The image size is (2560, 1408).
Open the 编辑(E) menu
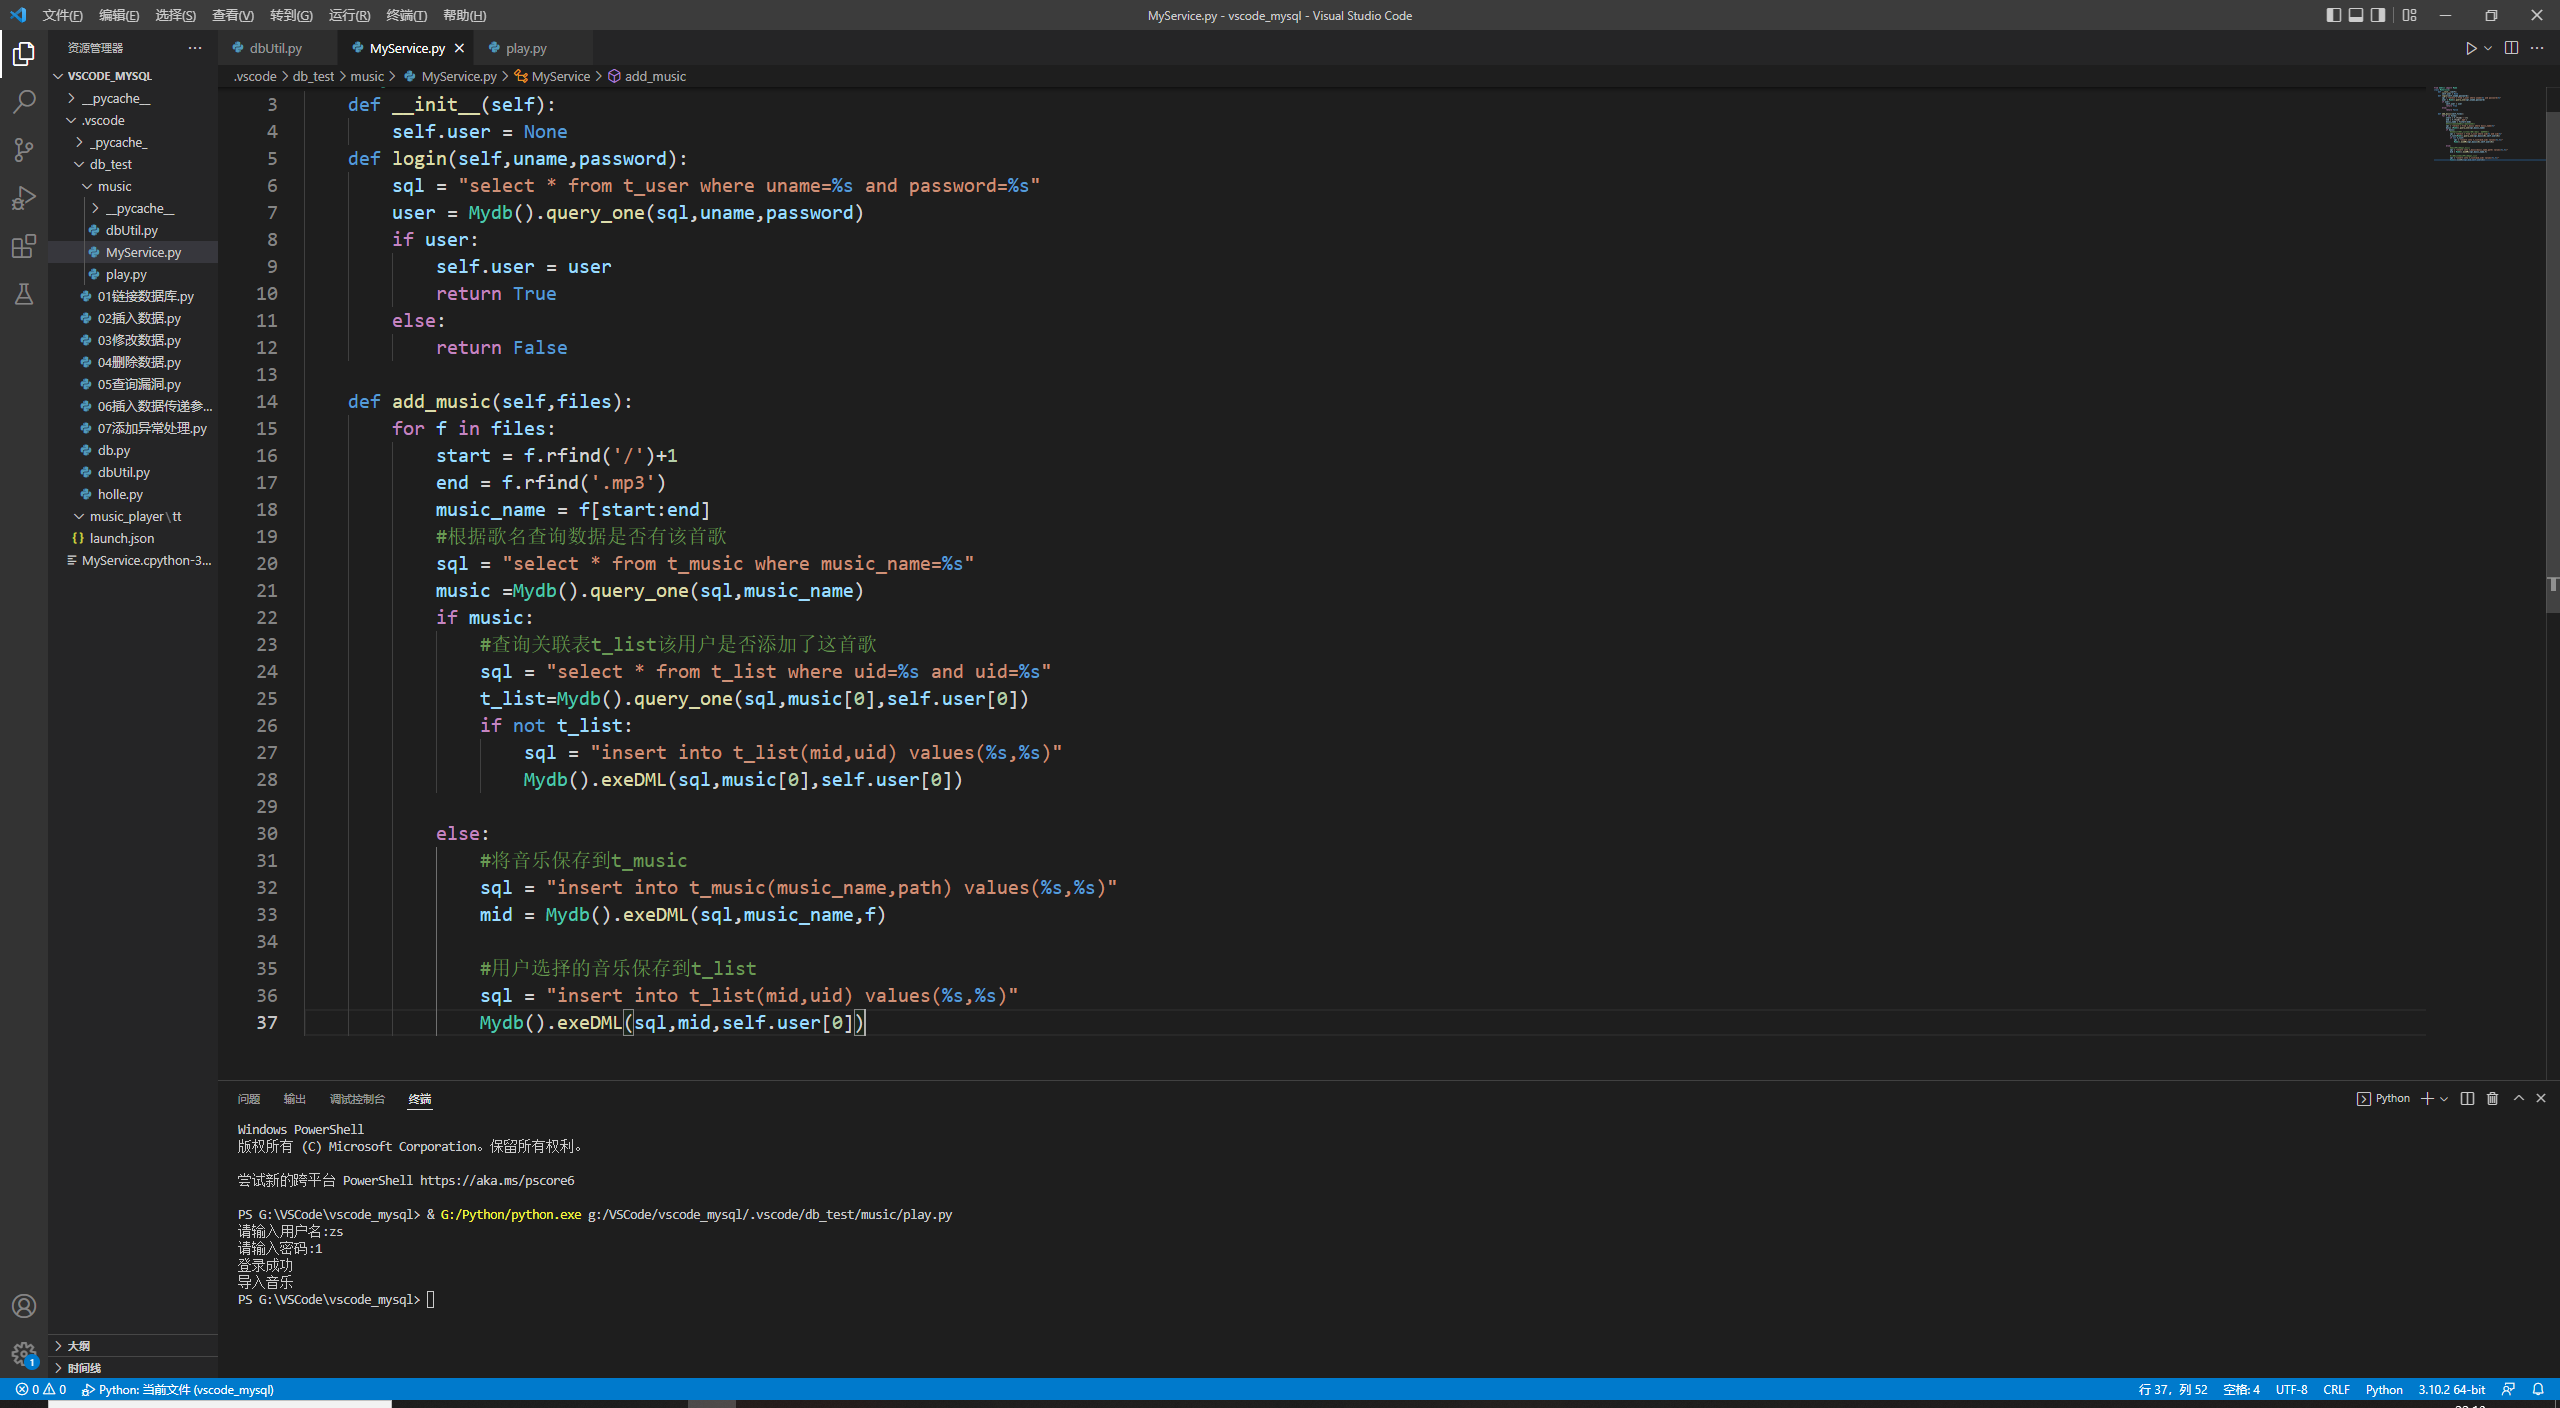pos(119,15)
